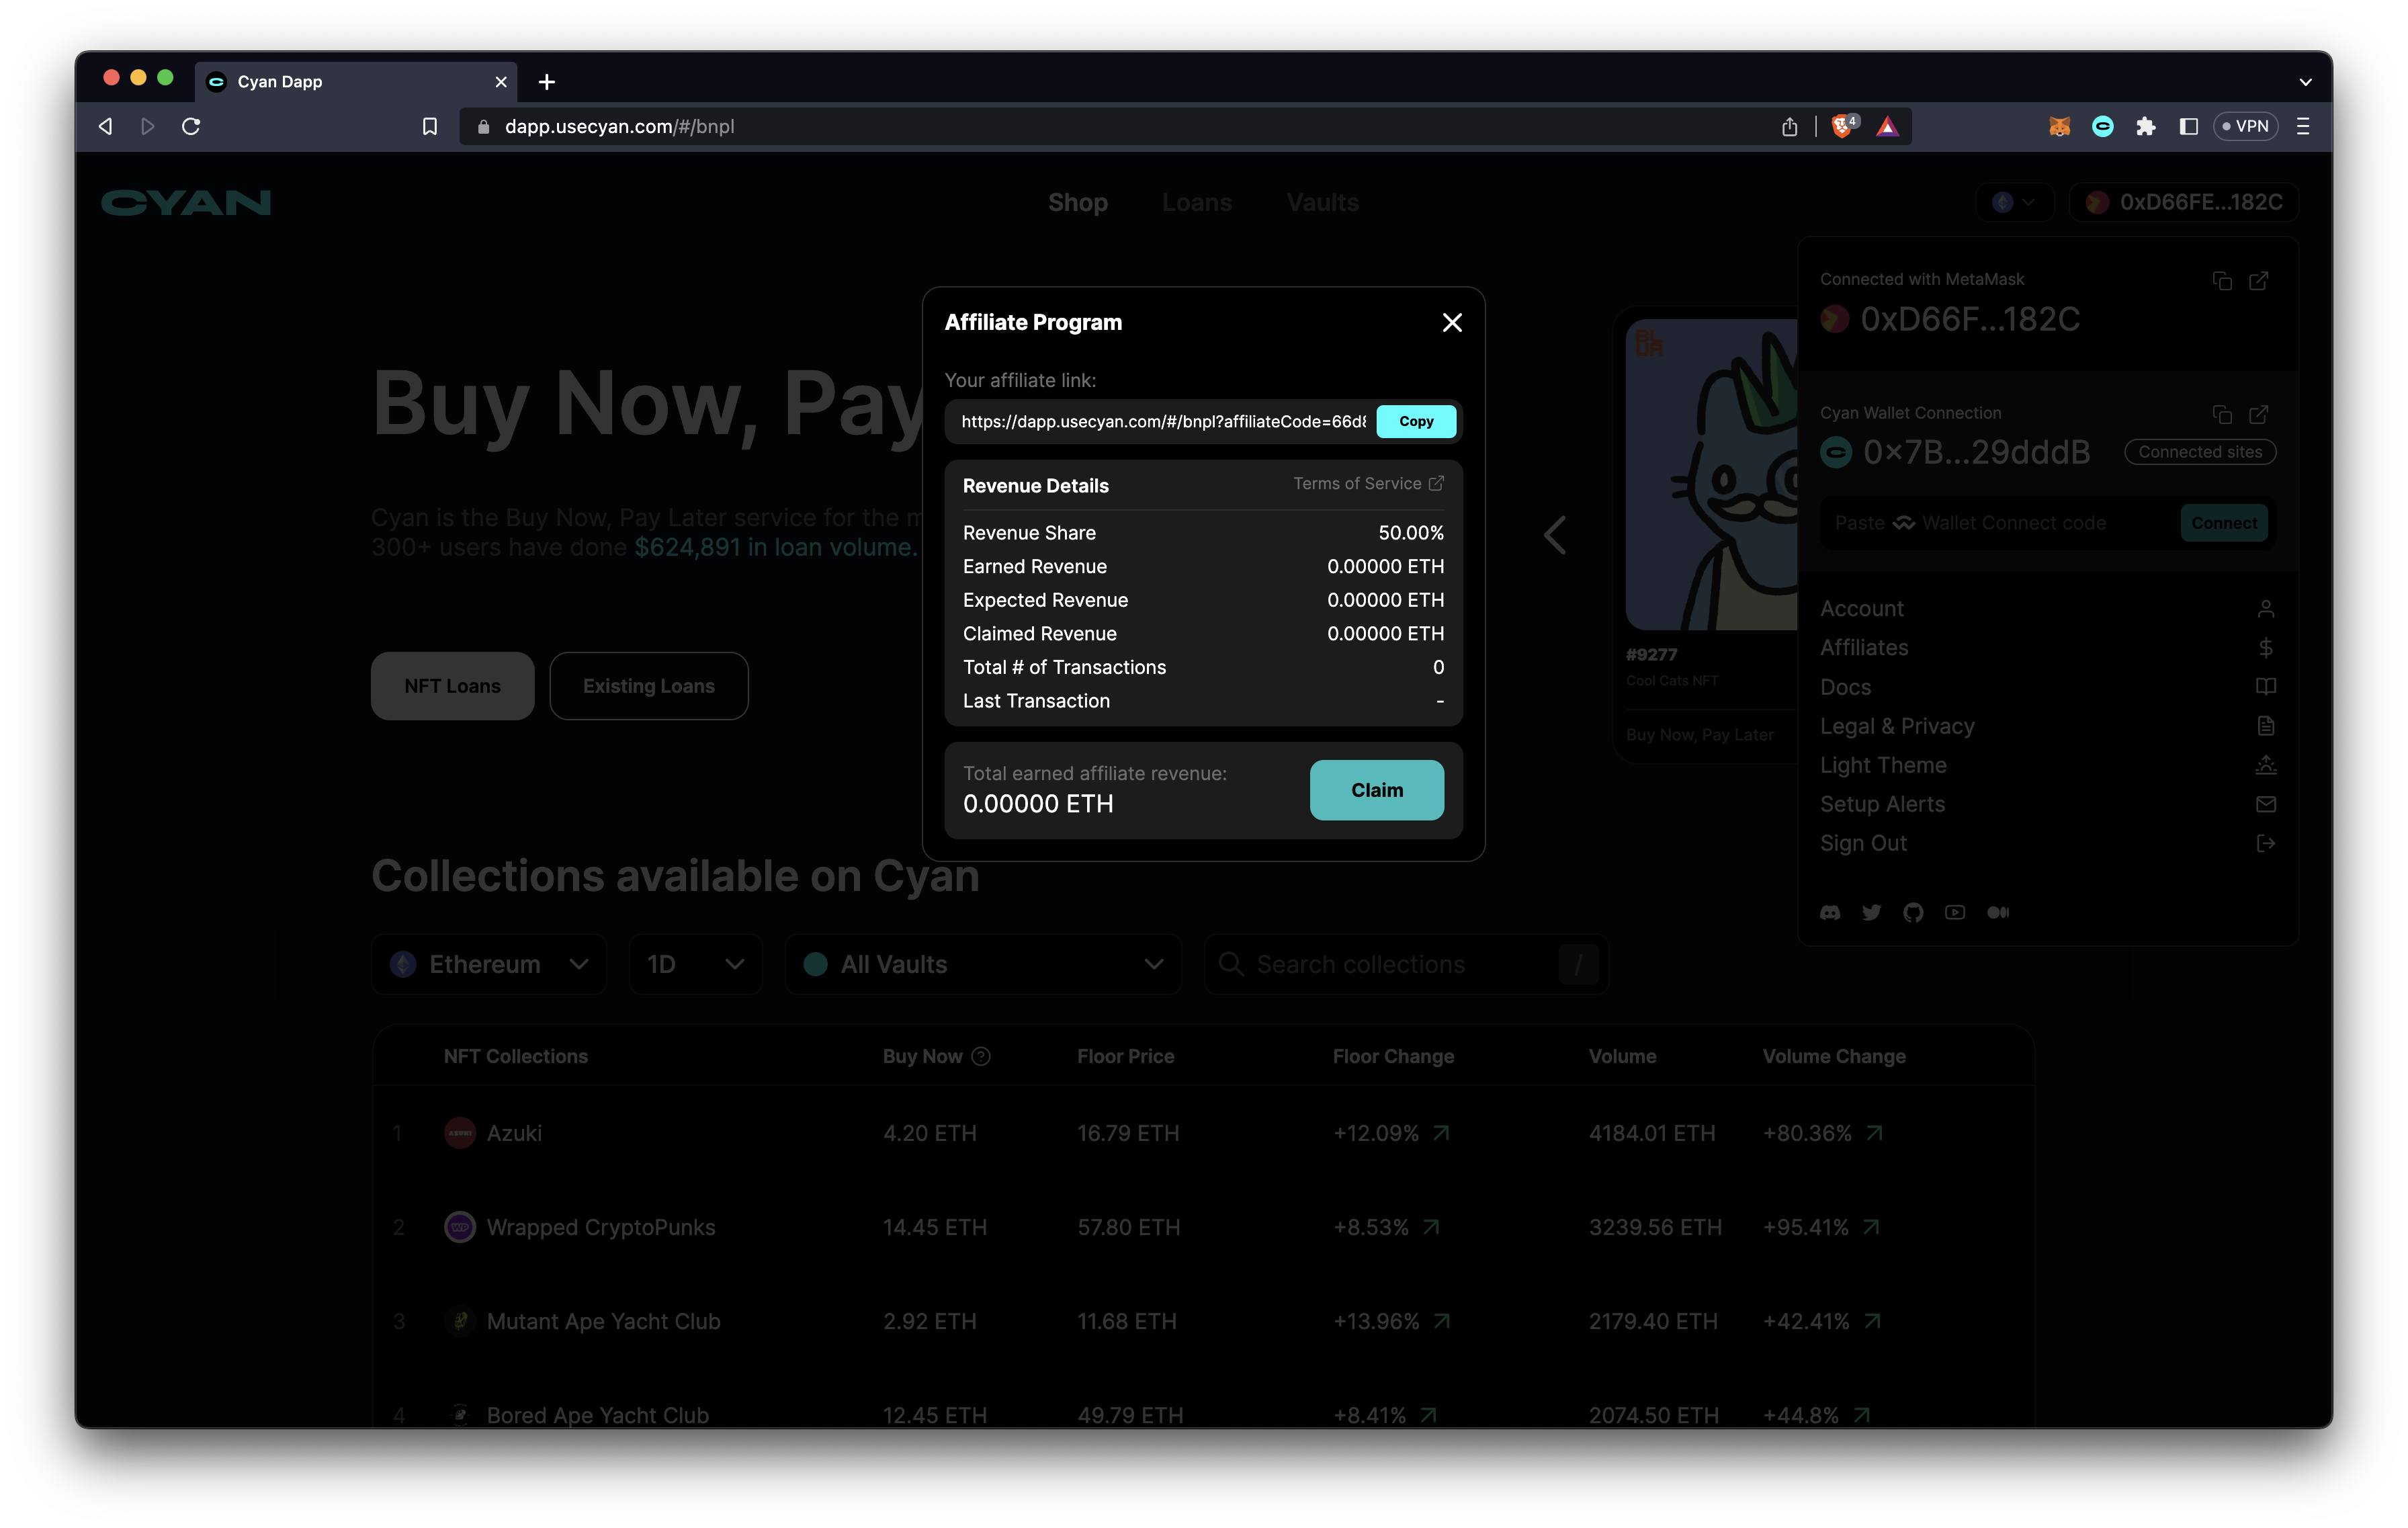Go to the Loans tab

click(x=1196, y=202)
